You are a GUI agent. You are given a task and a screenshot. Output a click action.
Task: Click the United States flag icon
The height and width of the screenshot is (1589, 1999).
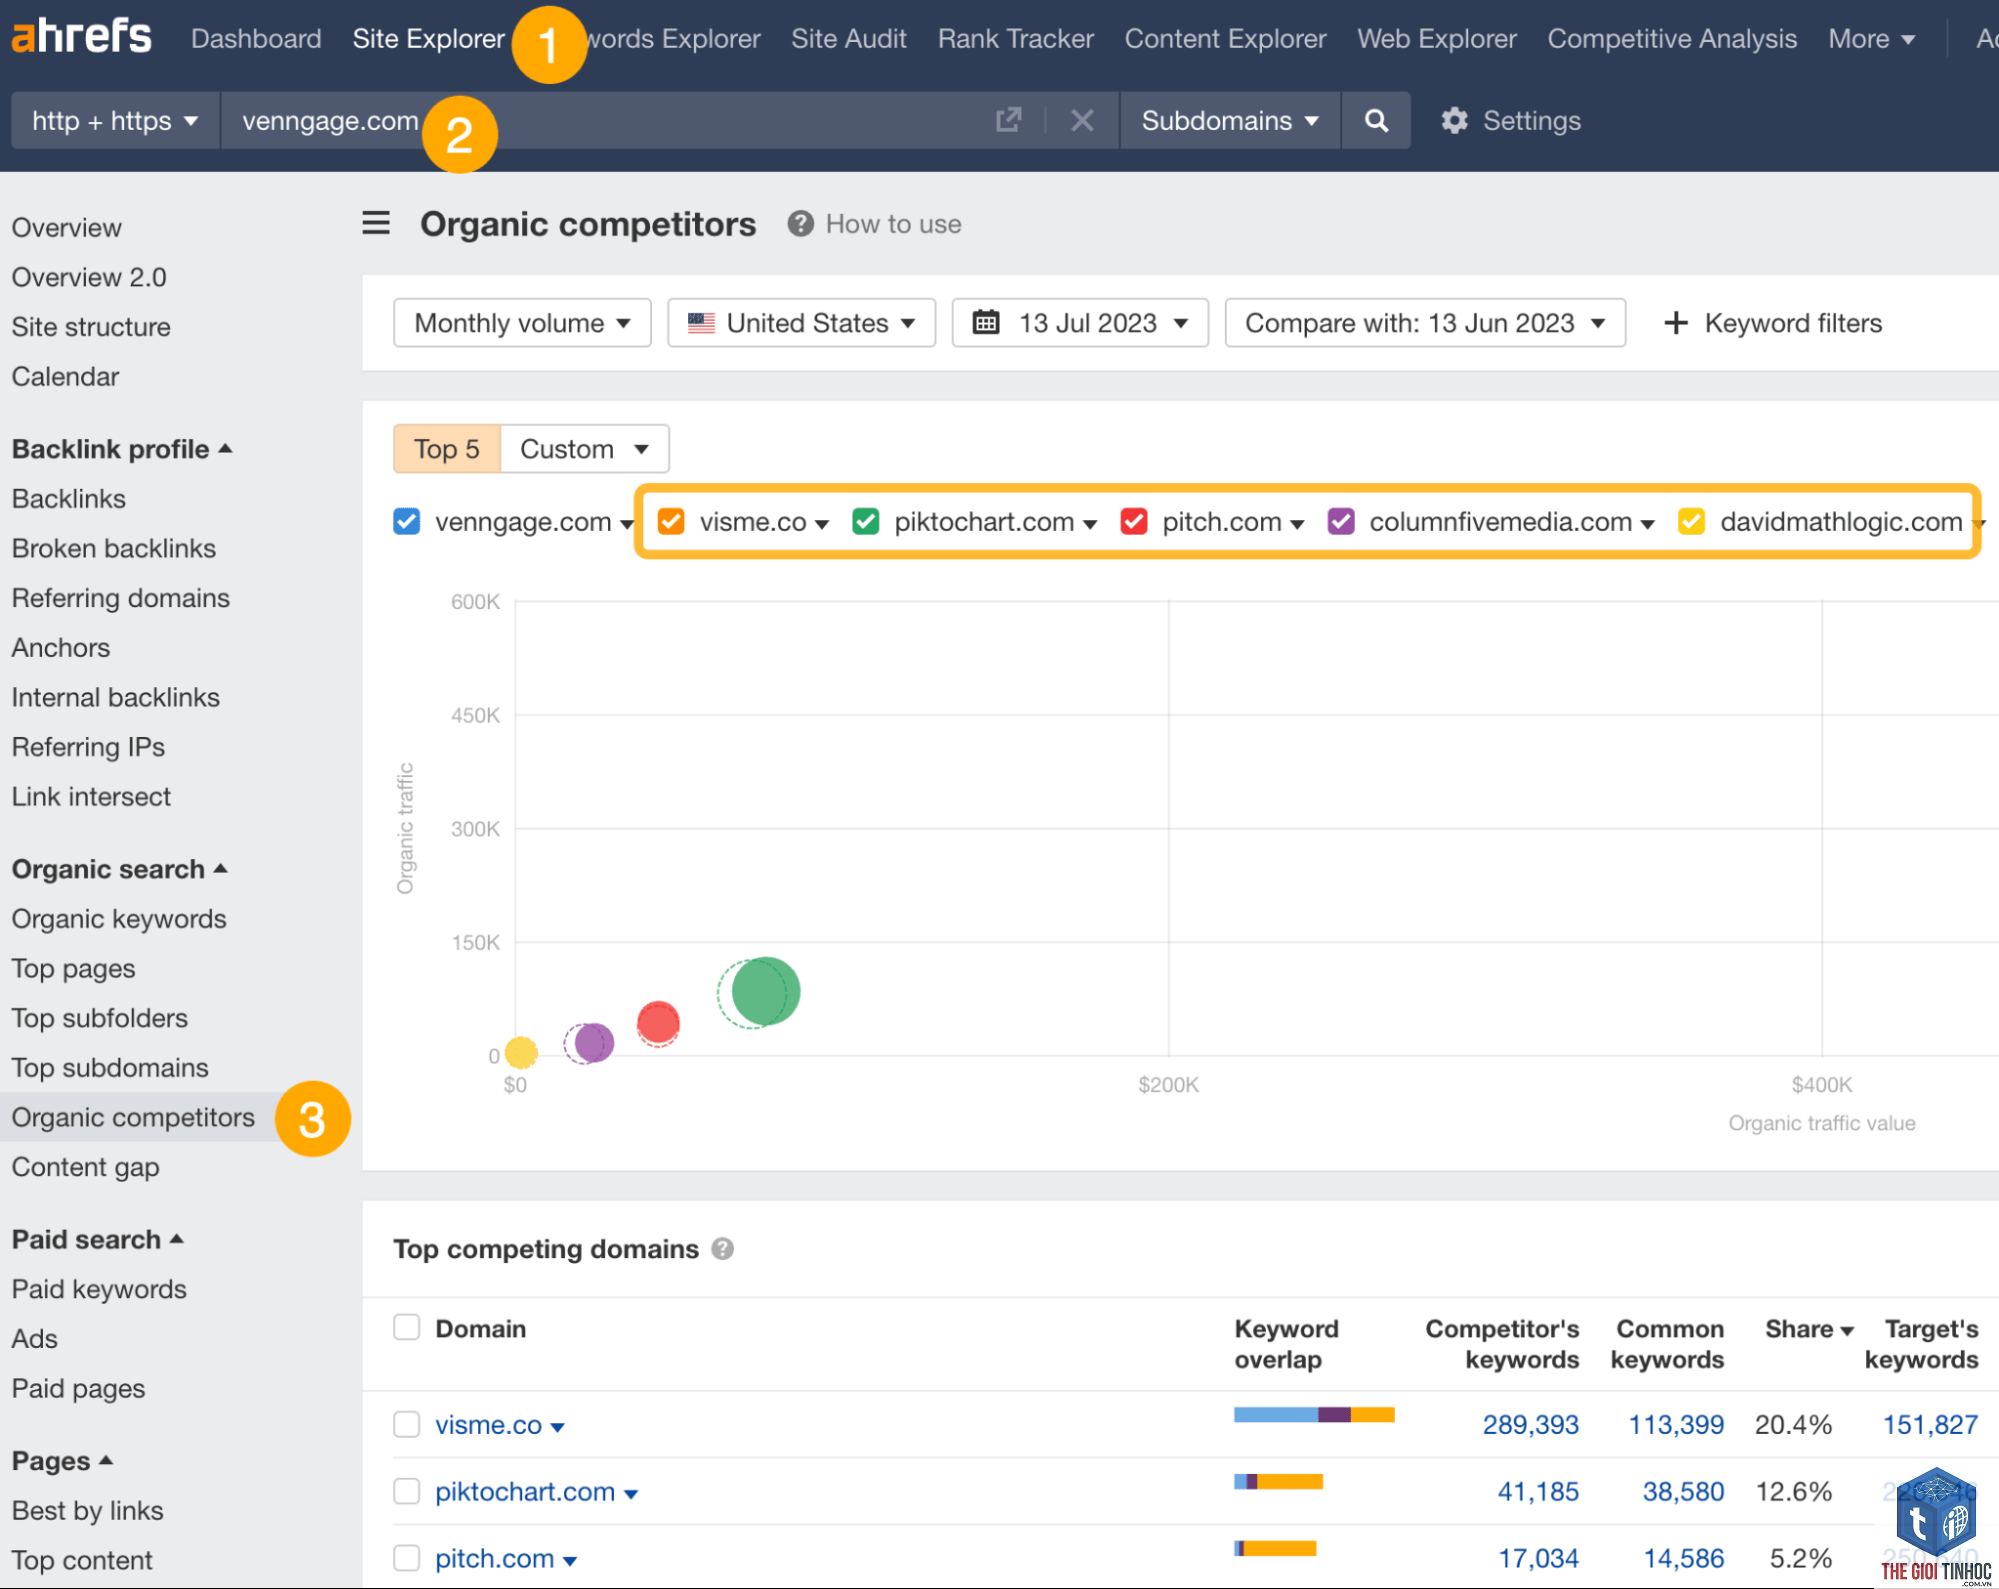click(x=701, y=323)
